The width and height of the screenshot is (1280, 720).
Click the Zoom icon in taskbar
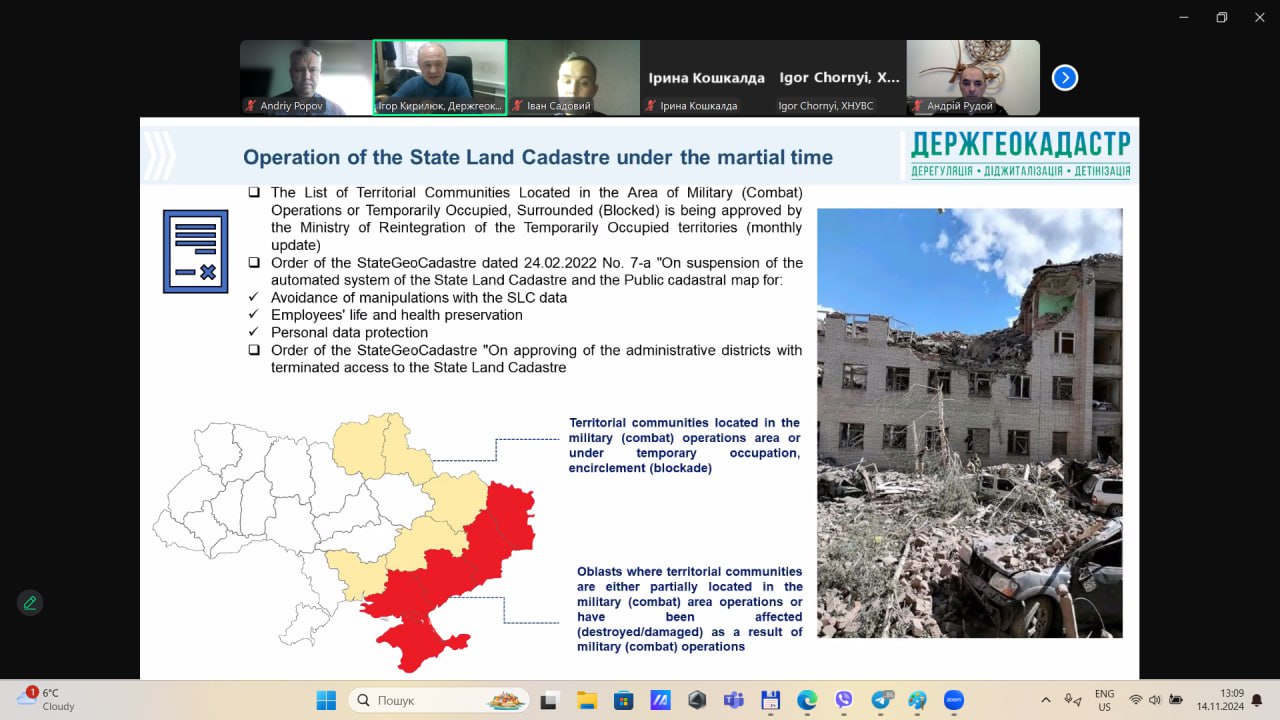(x=955, y=700)
